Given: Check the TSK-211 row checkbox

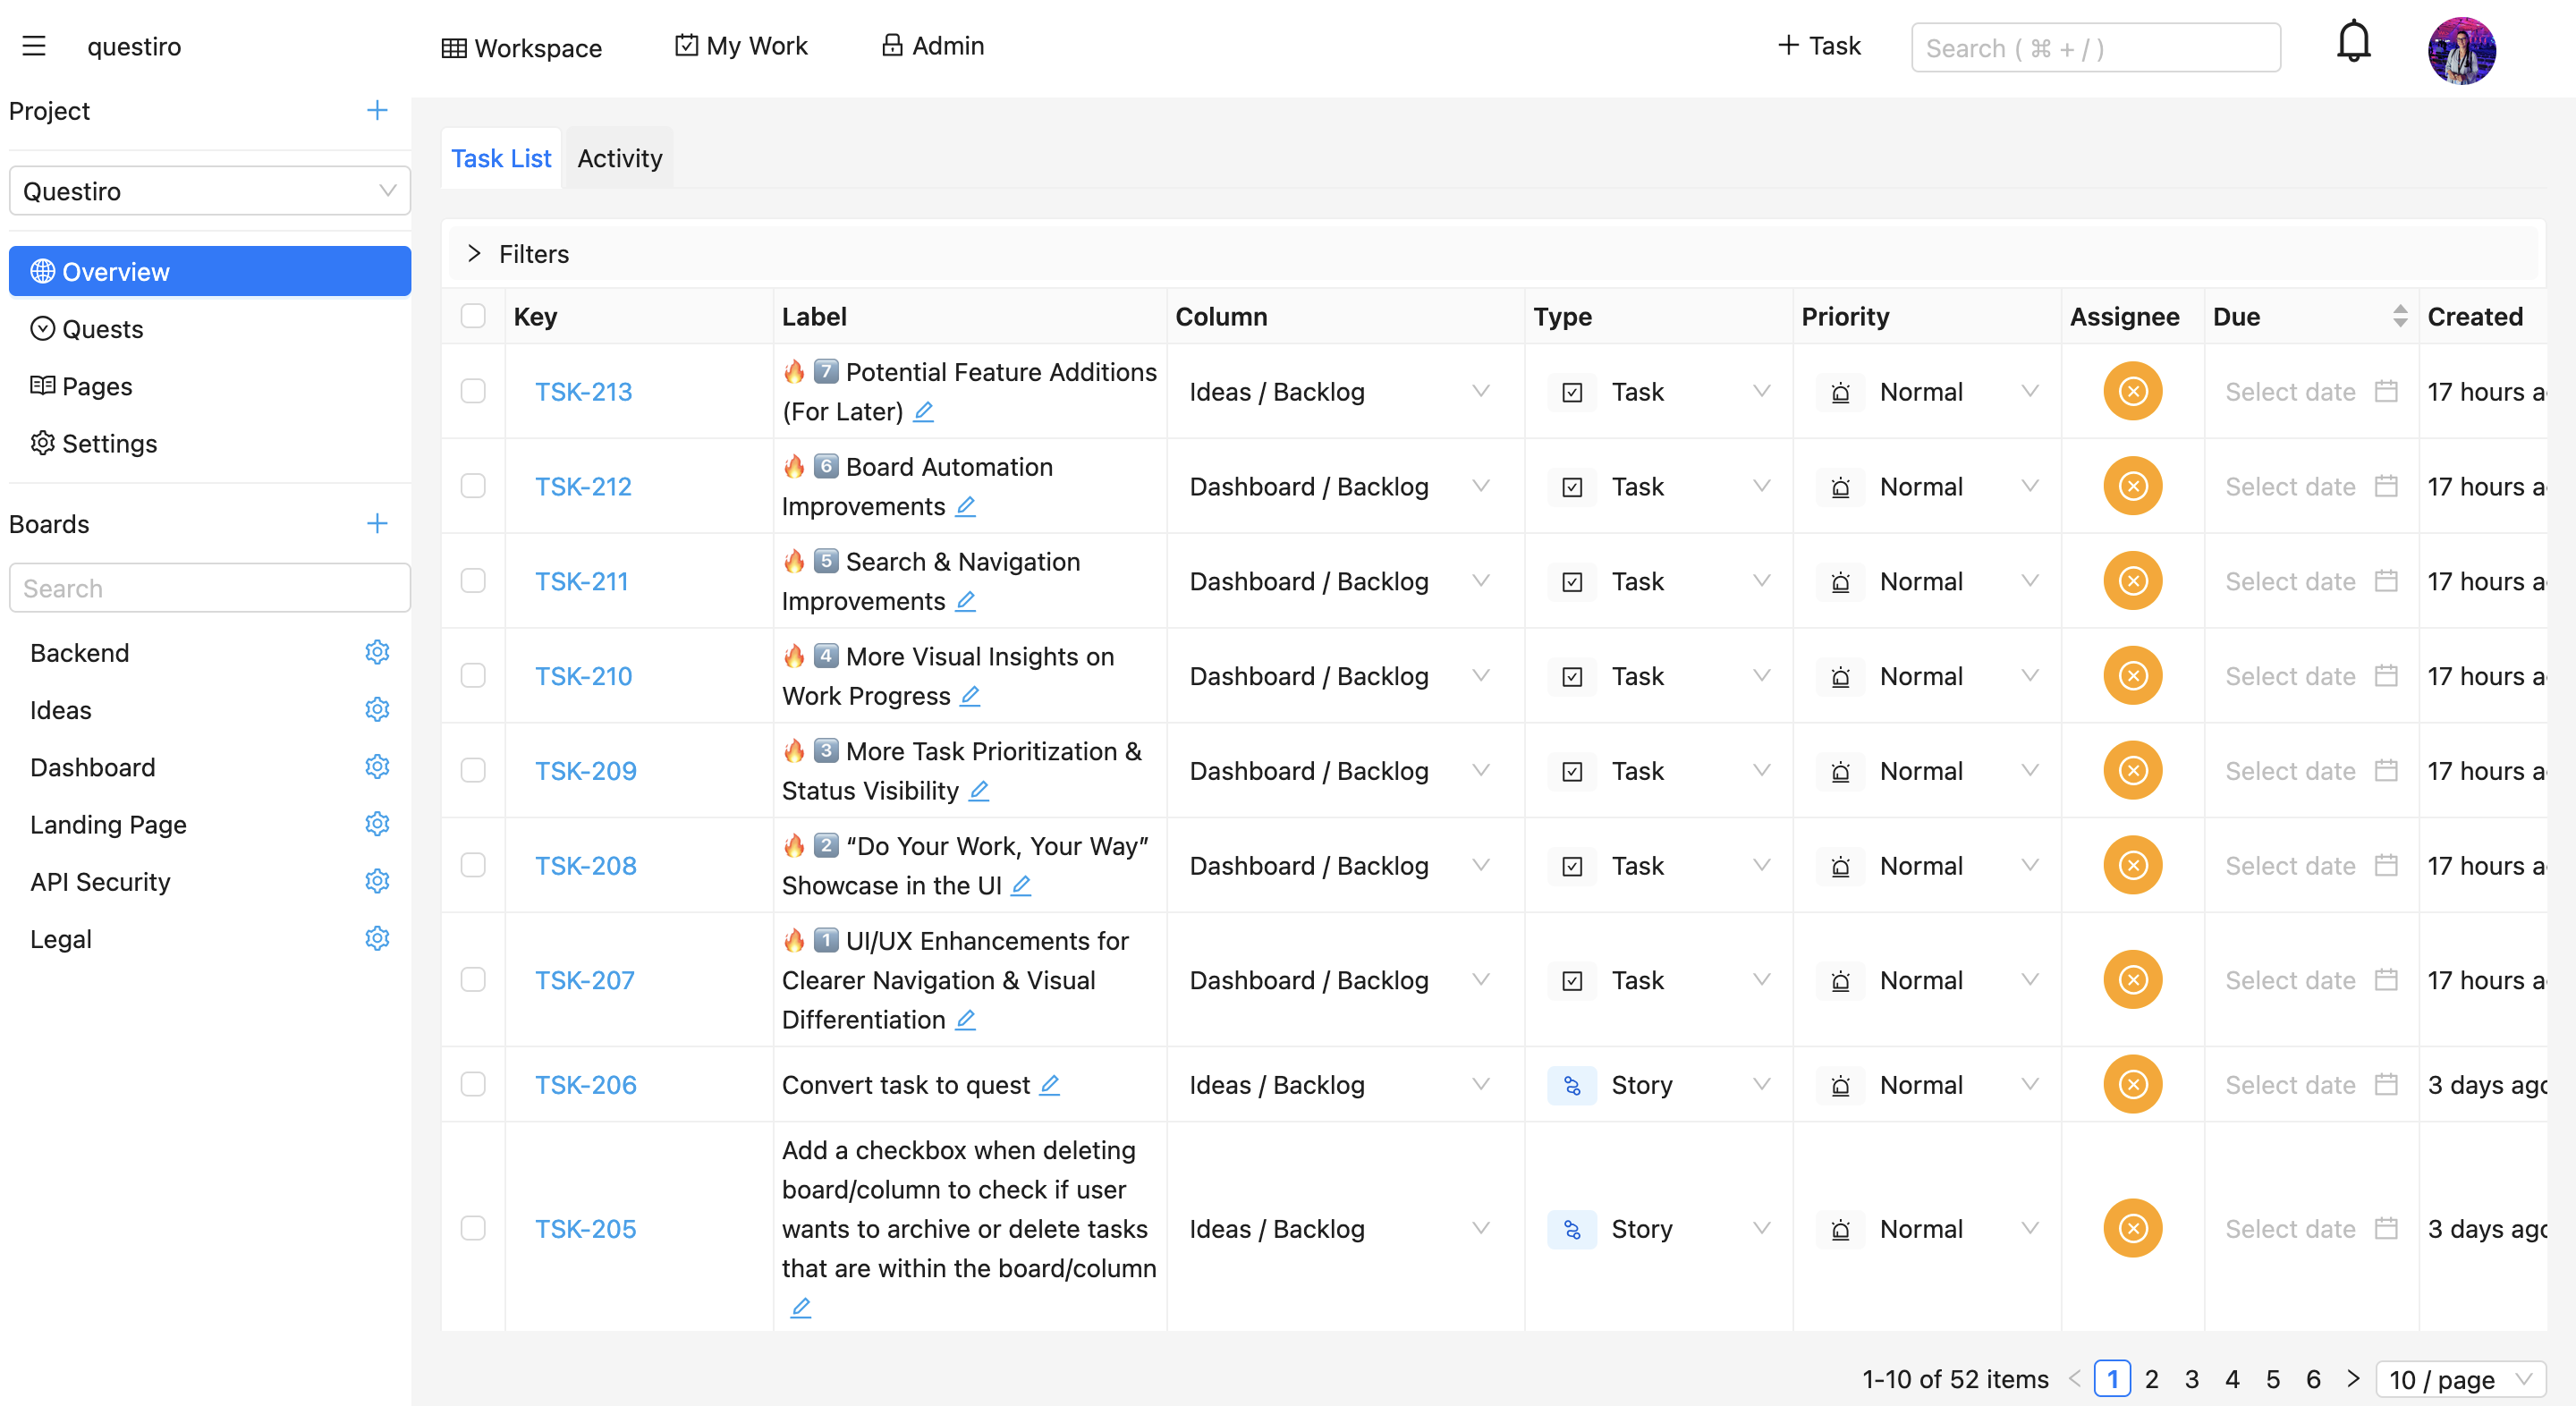Looking at the screenshot, I should pyautogui.click(x=473, y=581).
